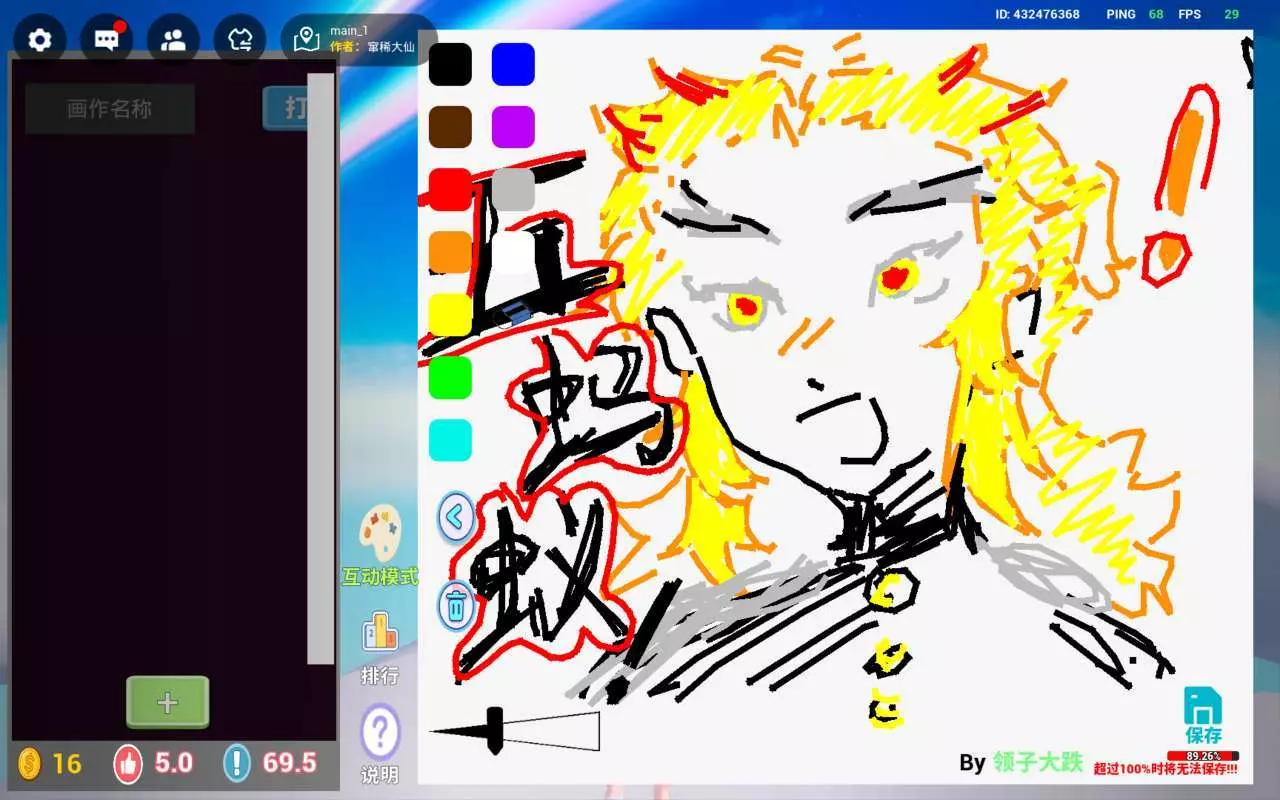Click the blue 打 button
The width and height of the screenshot is (1280, 800).
(x=285, y=108)
